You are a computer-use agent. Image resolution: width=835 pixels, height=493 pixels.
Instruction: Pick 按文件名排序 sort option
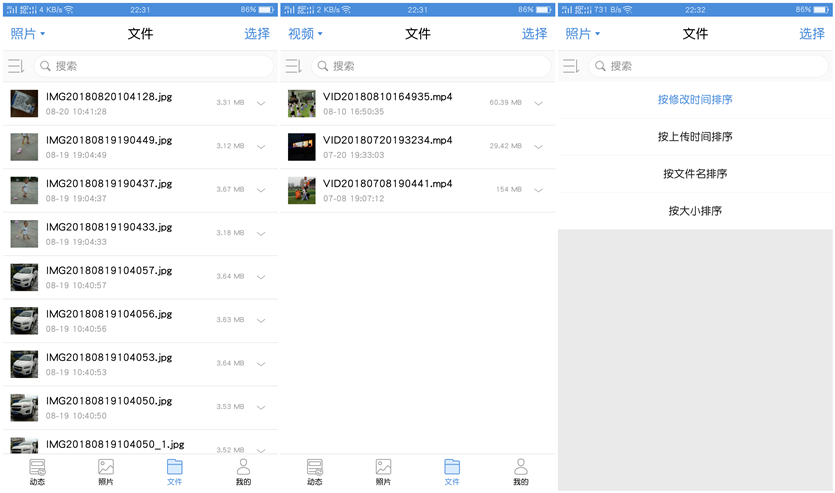695,174
